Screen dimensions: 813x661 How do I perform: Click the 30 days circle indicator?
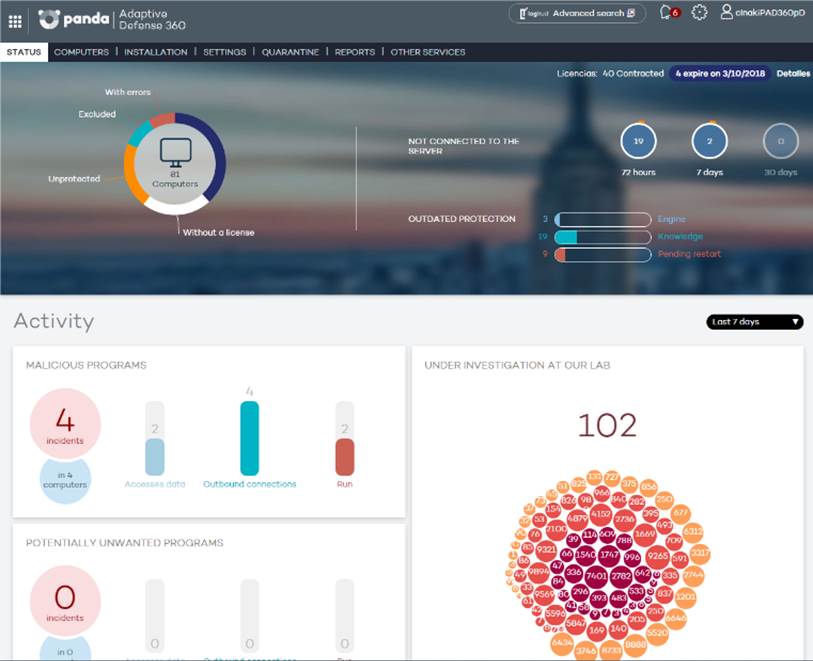pos(780,142)
